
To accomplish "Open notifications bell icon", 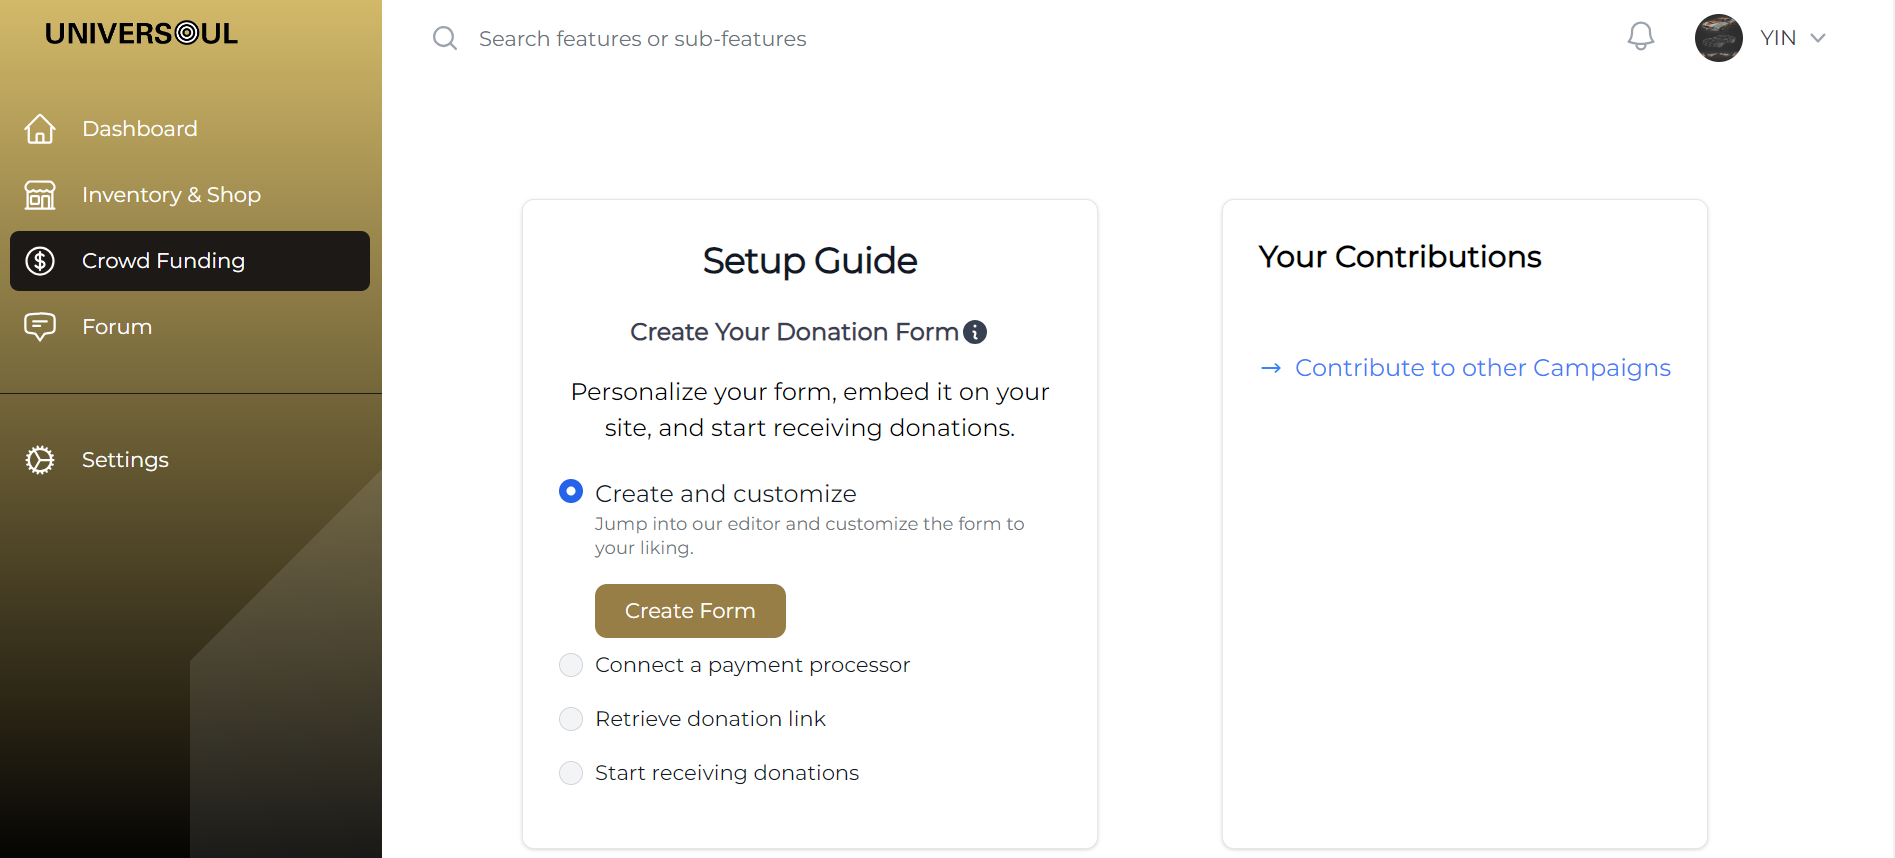I will [x=1640, y=38].
